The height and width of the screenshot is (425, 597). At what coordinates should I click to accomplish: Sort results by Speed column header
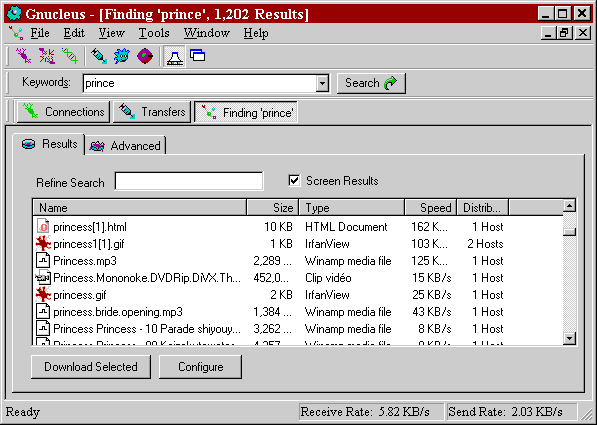pos(431,208)
